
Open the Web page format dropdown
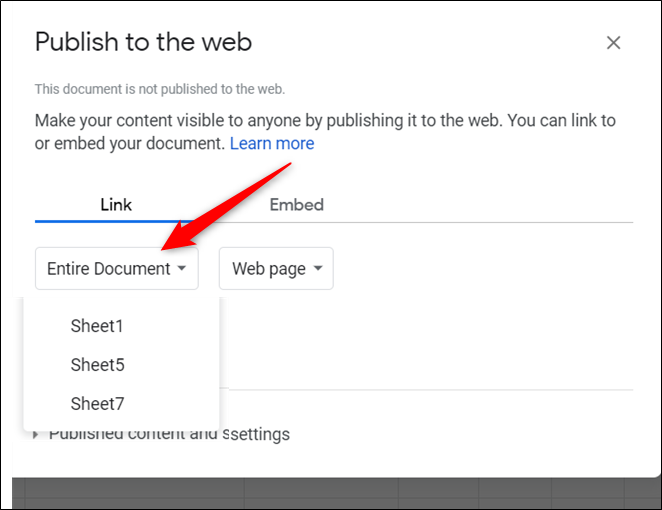[x=275, y=269]
